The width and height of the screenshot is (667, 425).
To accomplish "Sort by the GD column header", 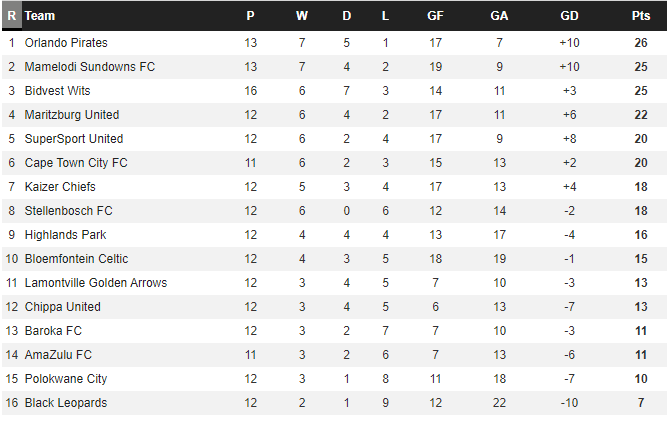I will [x=569, y=16].
